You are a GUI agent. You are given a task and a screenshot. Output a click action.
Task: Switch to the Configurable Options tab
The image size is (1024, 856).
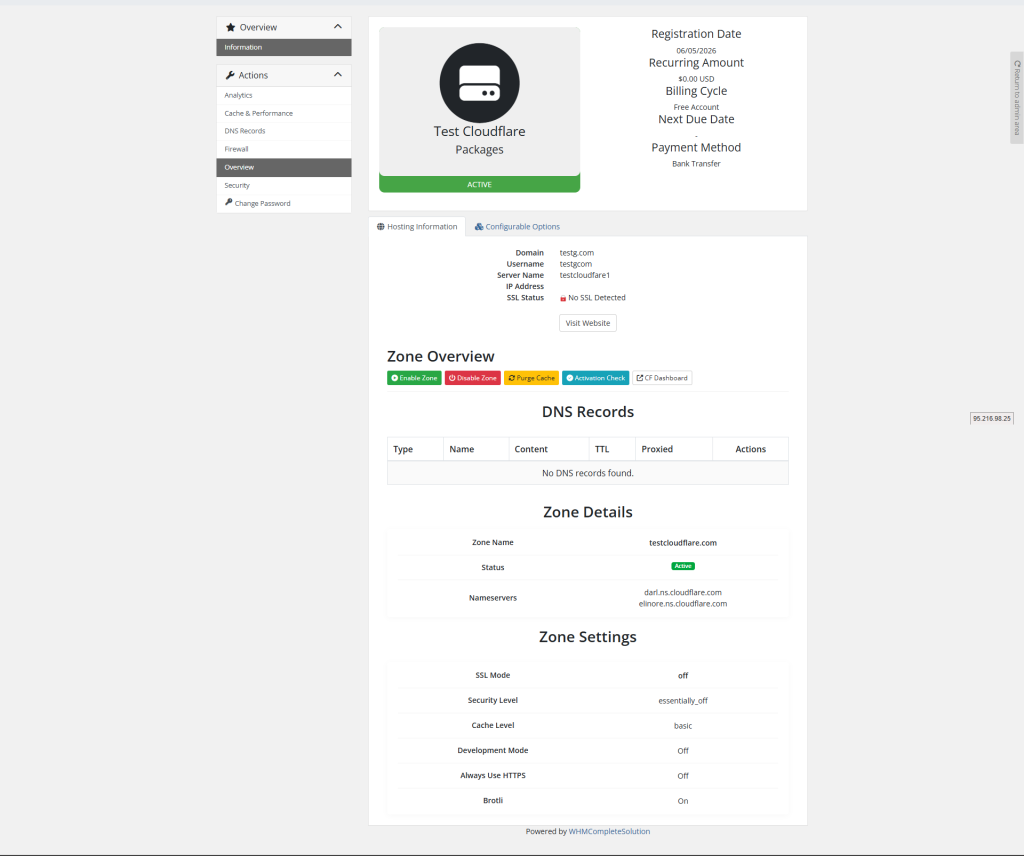517,227
